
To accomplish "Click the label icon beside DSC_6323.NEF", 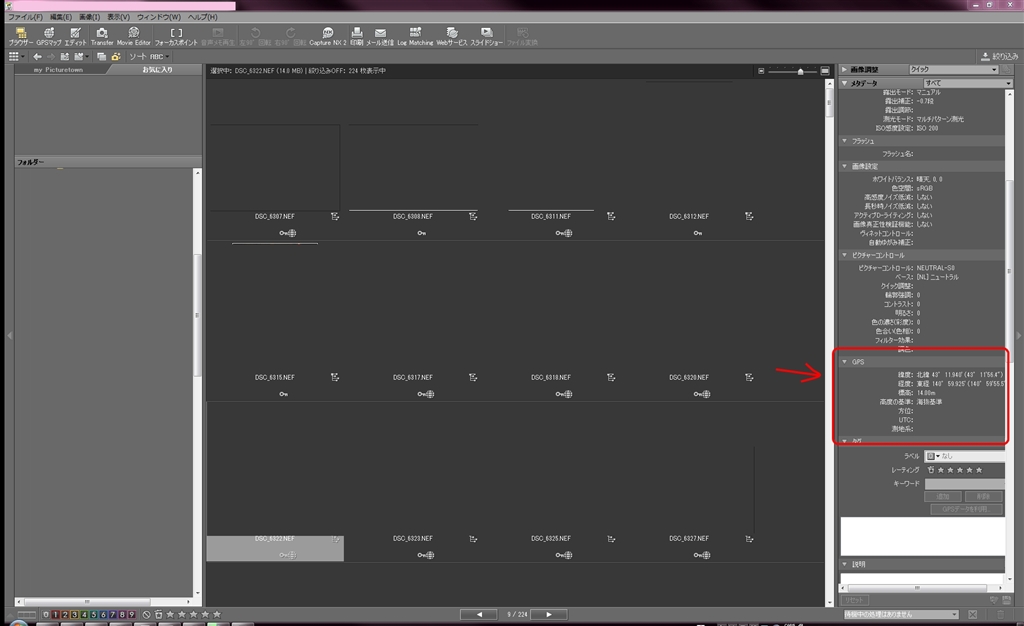I will coord(473,539).
